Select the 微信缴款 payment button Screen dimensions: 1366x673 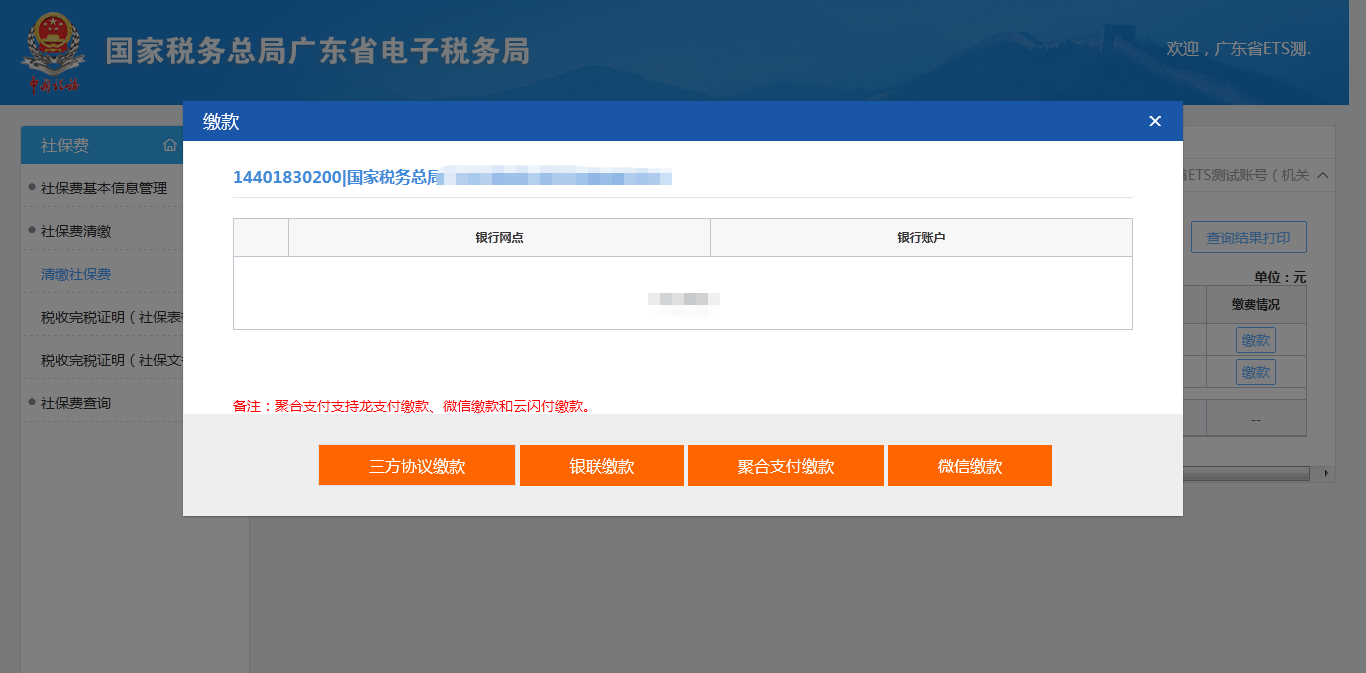click(970, 466)
